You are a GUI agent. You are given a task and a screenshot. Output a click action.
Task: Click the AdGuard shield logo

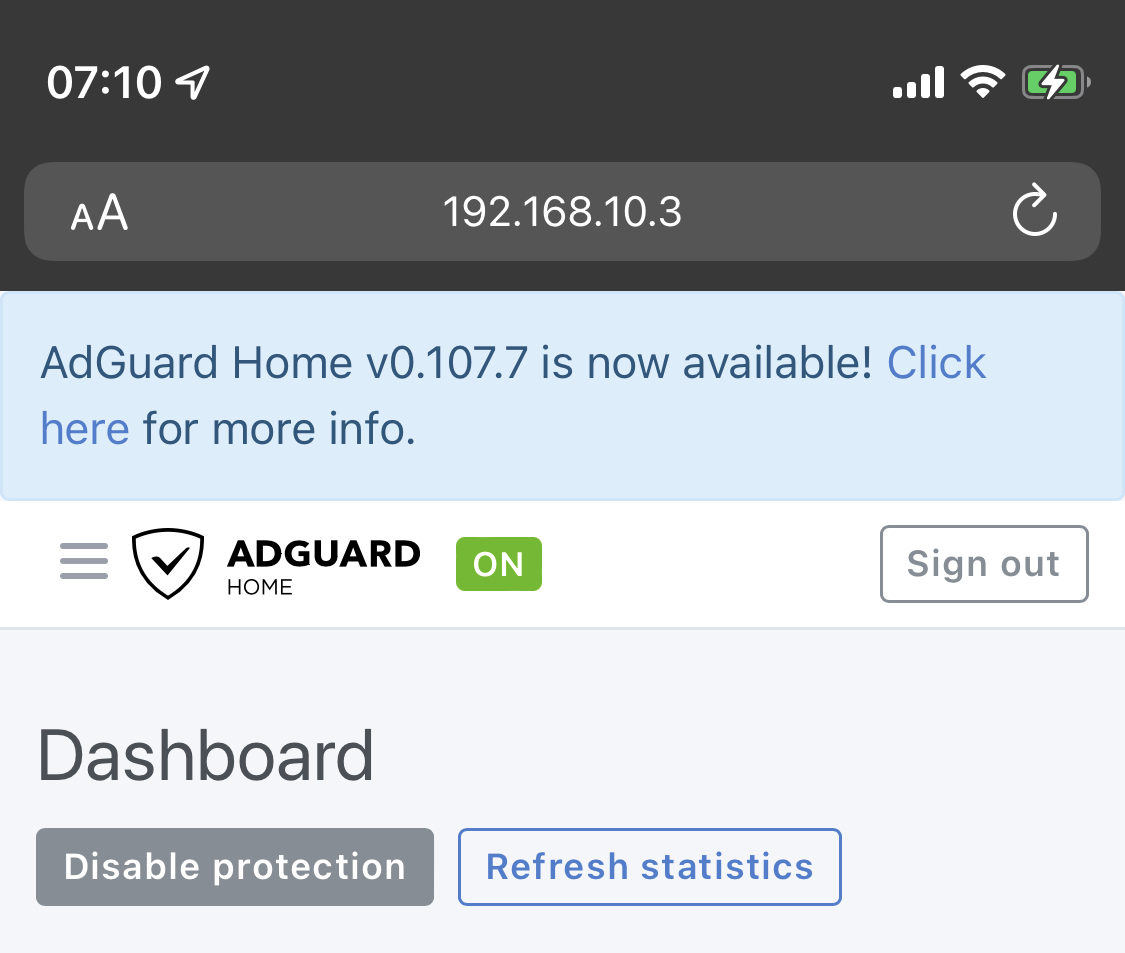(168, 563)
